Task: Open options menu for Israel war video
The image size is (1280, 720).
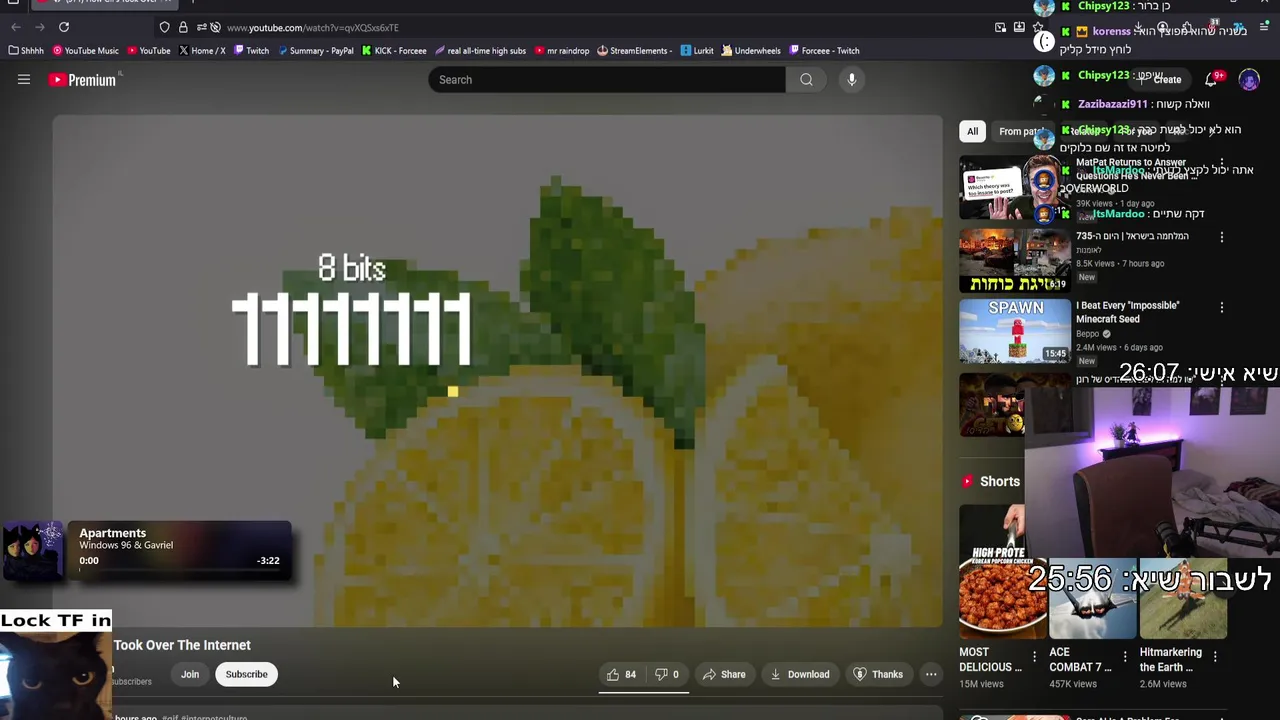Action: point(1221,237)
